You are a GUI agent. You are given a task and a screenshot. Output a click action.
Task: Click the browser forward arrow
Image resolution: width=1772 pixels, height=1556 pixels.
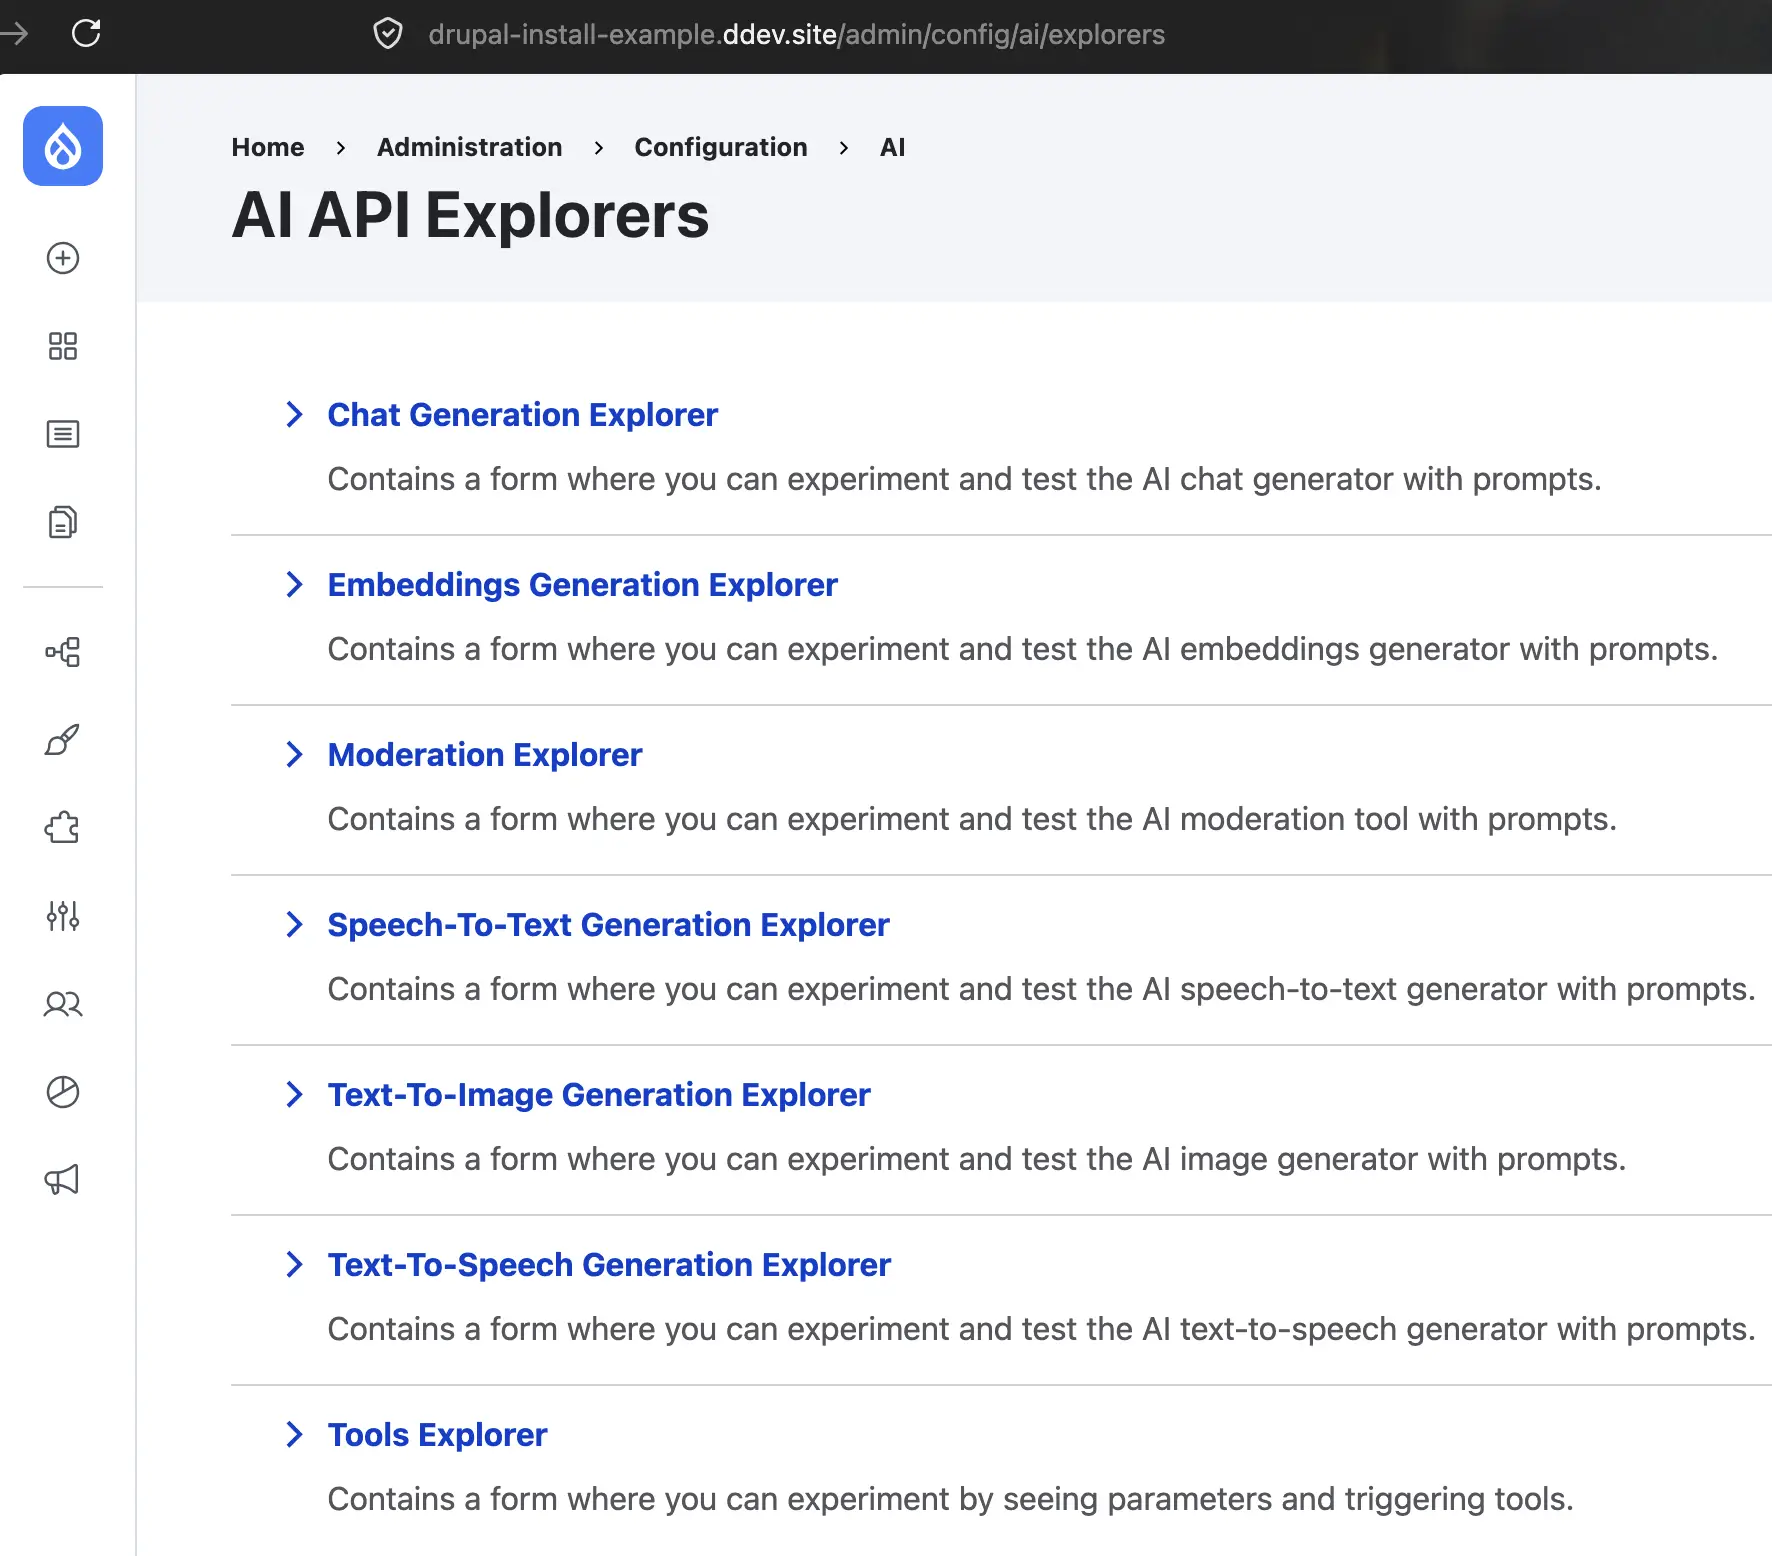(14, 33)
